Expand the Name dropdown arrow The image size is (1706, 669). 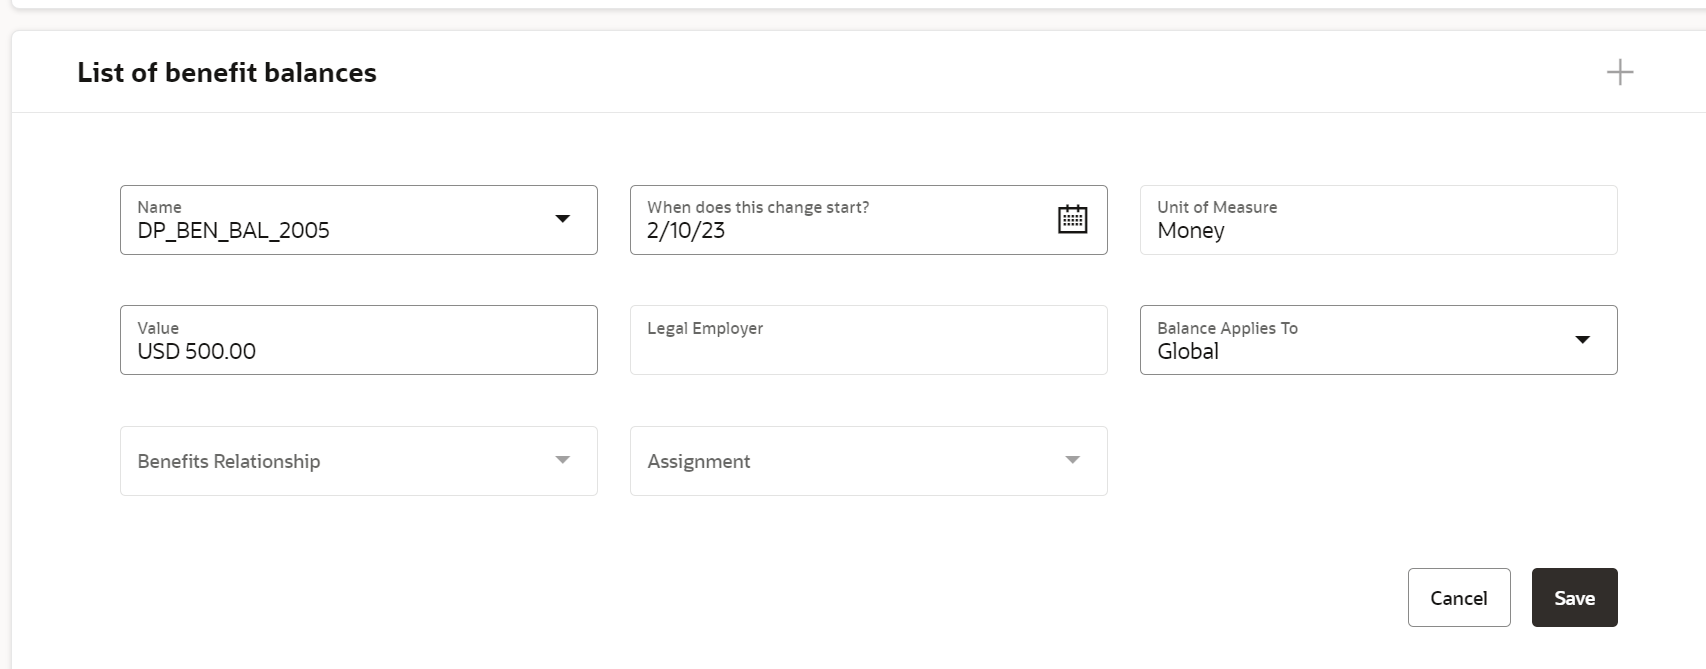coord(562,219)
